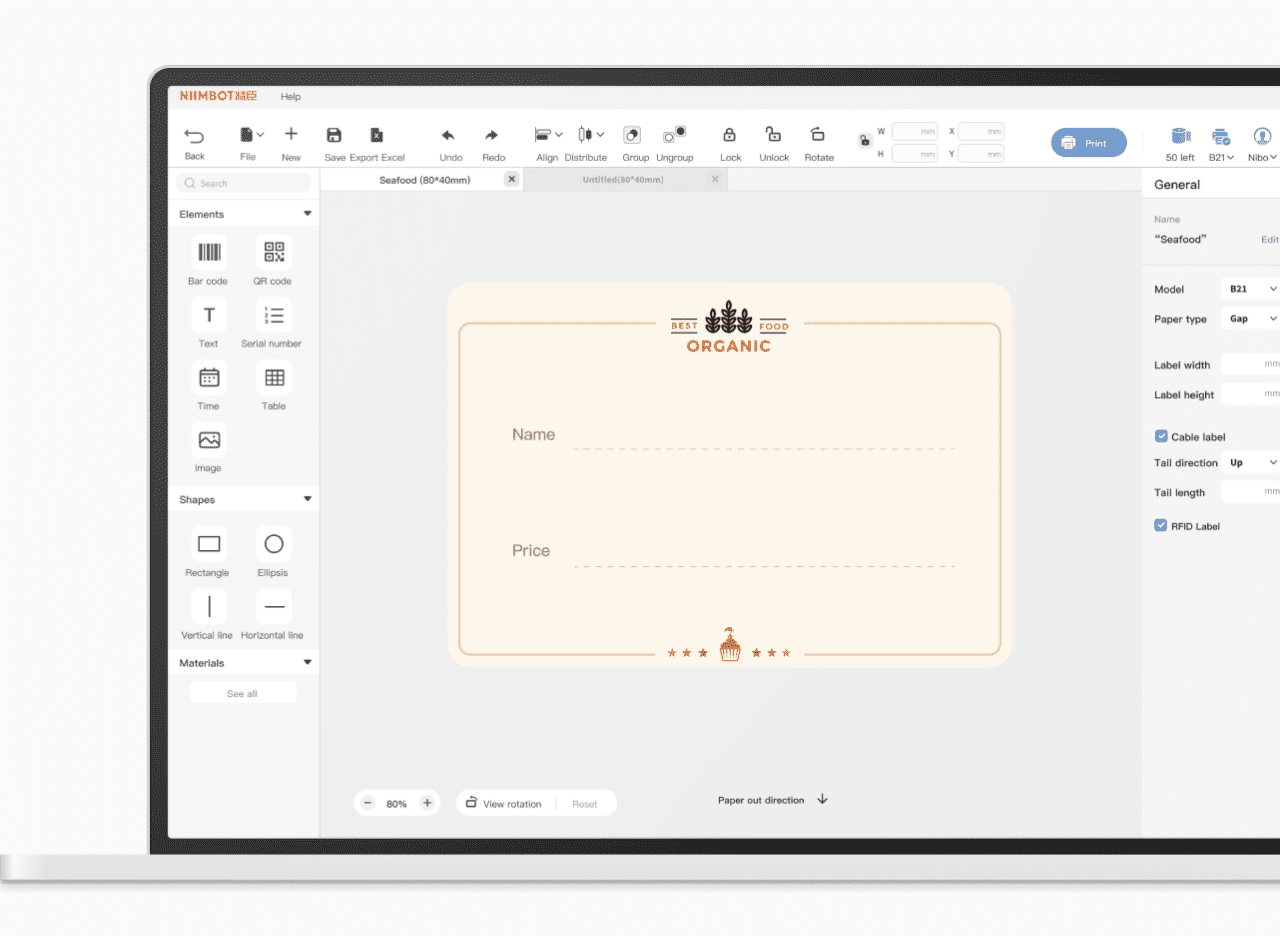This screenshot has width=1280, height=936.
Task: Click the Edit link beside Seafood name
Action: [1269, 240]
